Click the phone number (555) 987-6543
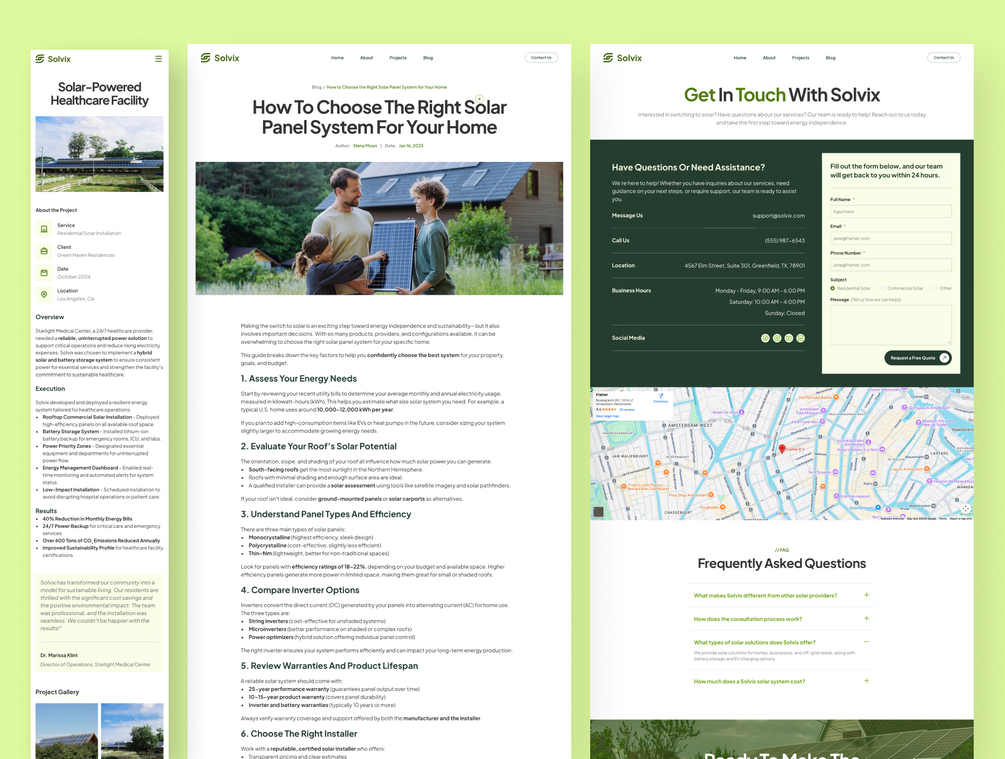Image resolution: width=1005 pixels, height=759 pixels. [x=785, y=241]
